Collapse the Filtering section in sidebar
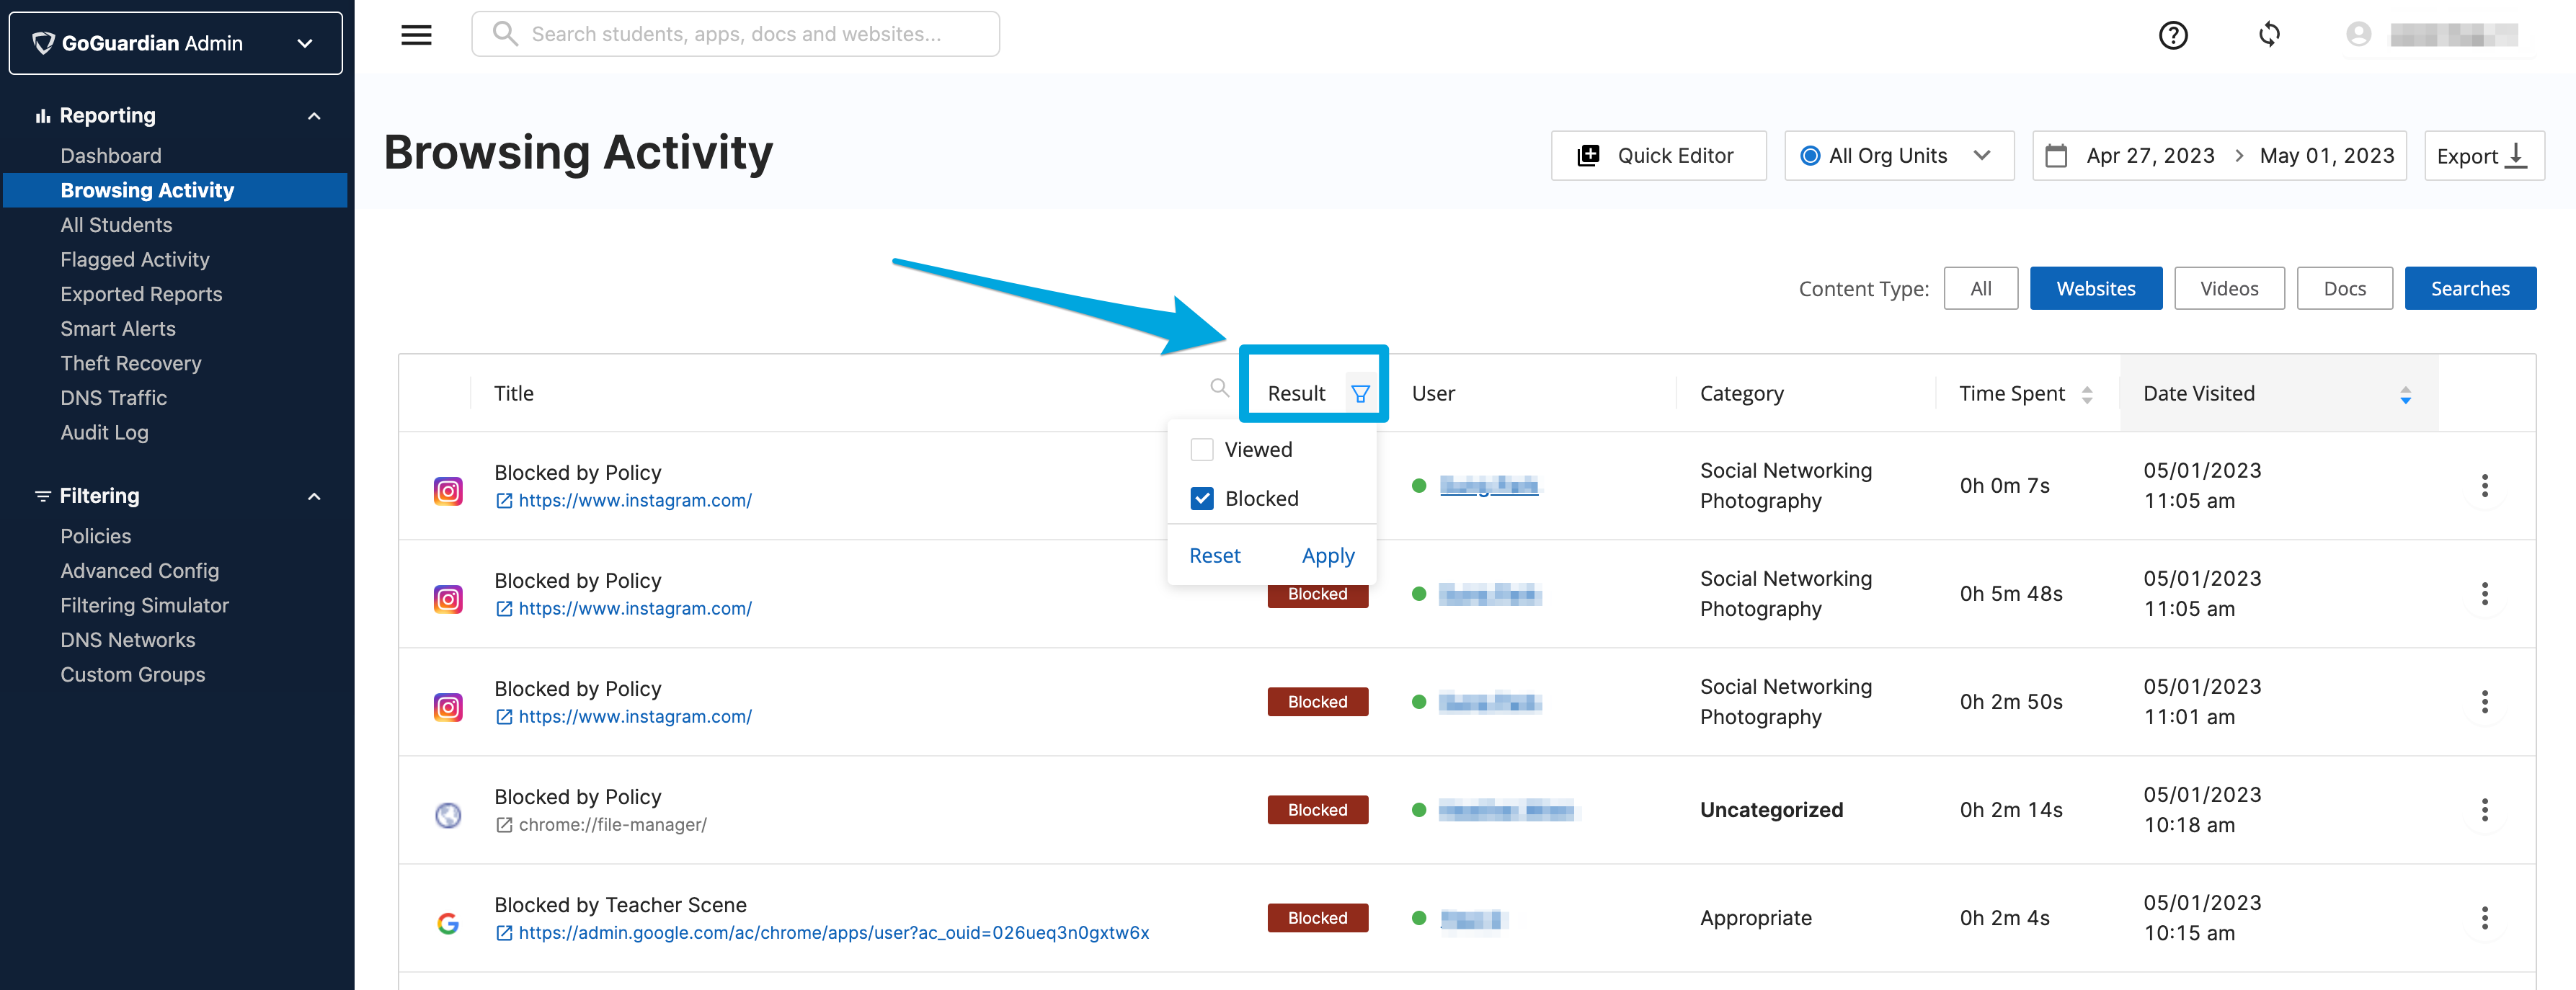The width and height of the screenshot is (2576, 990). click(314, 495)
